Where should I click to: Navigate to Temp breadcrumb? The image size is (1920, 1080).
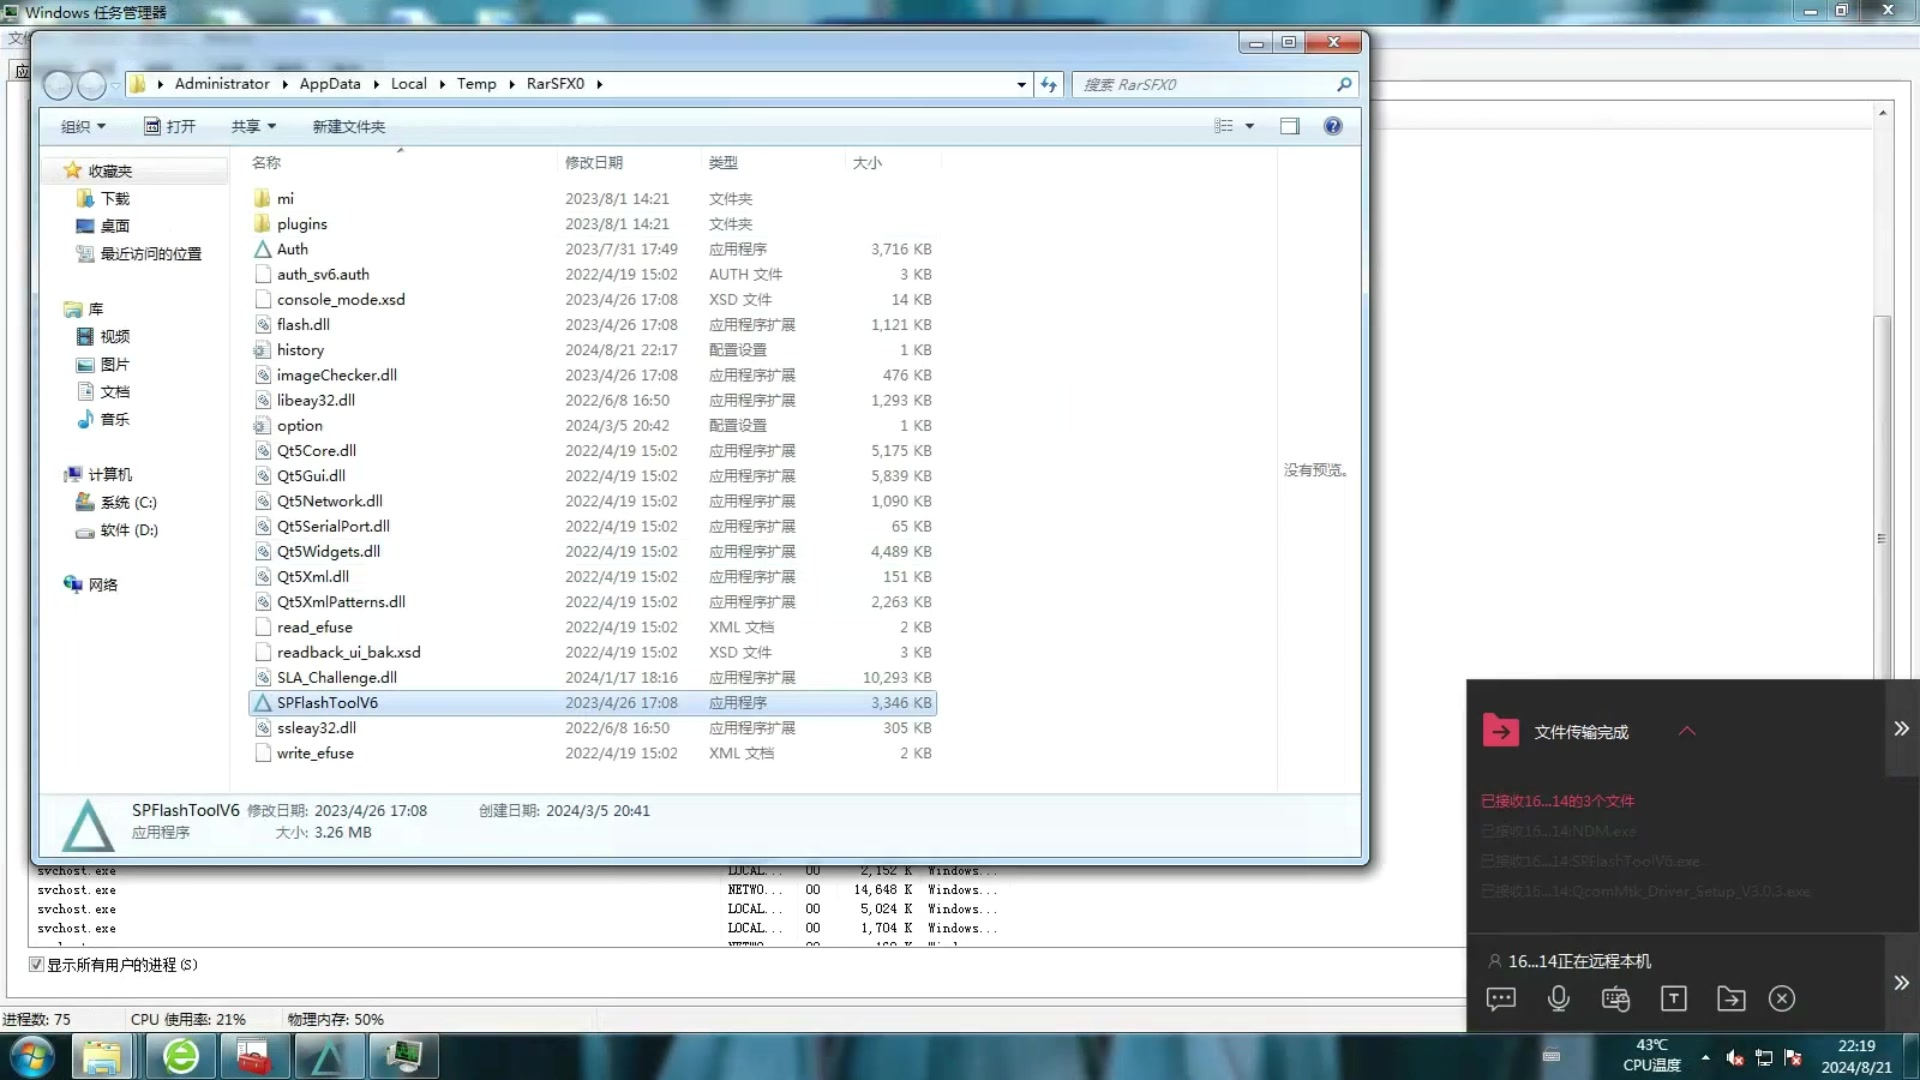[476, 84]
